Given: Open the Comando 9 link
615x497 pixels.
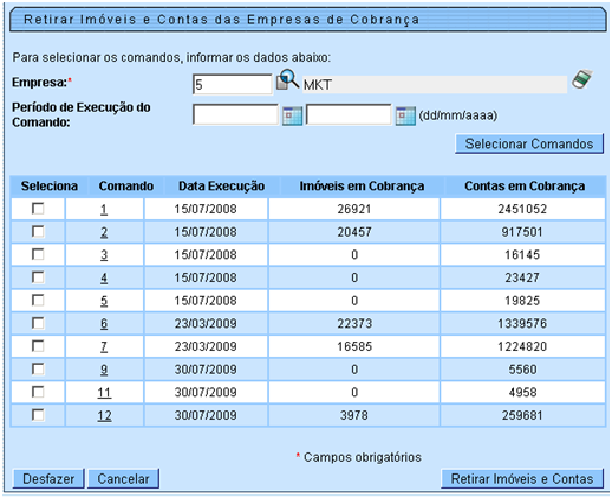Looking at the screenshot, I should point(104,369).
